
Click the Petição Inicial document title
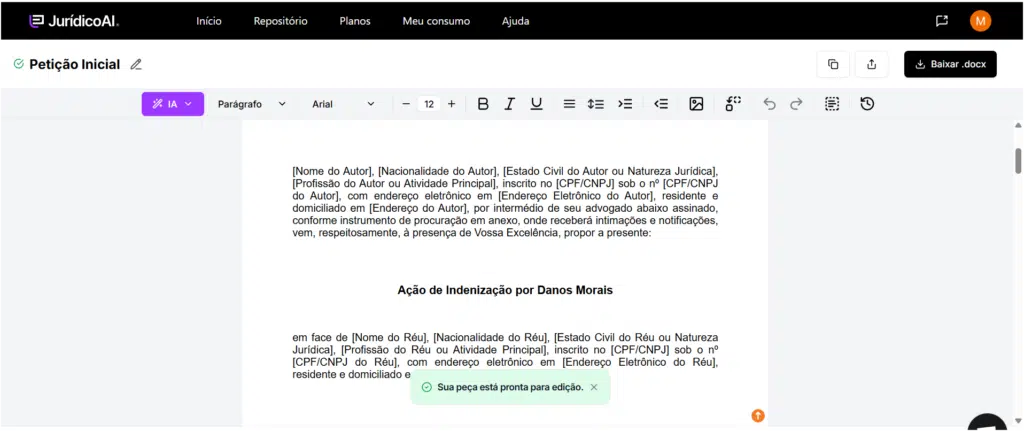click(x=74, y=64)
